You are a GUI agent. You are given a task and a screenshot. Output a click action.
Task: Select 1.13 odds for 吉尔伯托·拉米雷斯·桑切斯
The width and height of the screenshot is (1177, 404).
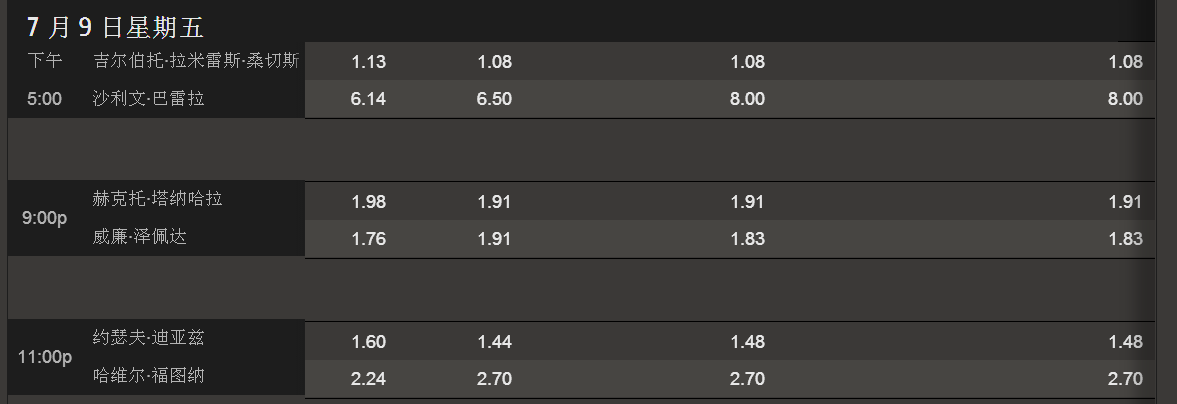coord(369,62)
